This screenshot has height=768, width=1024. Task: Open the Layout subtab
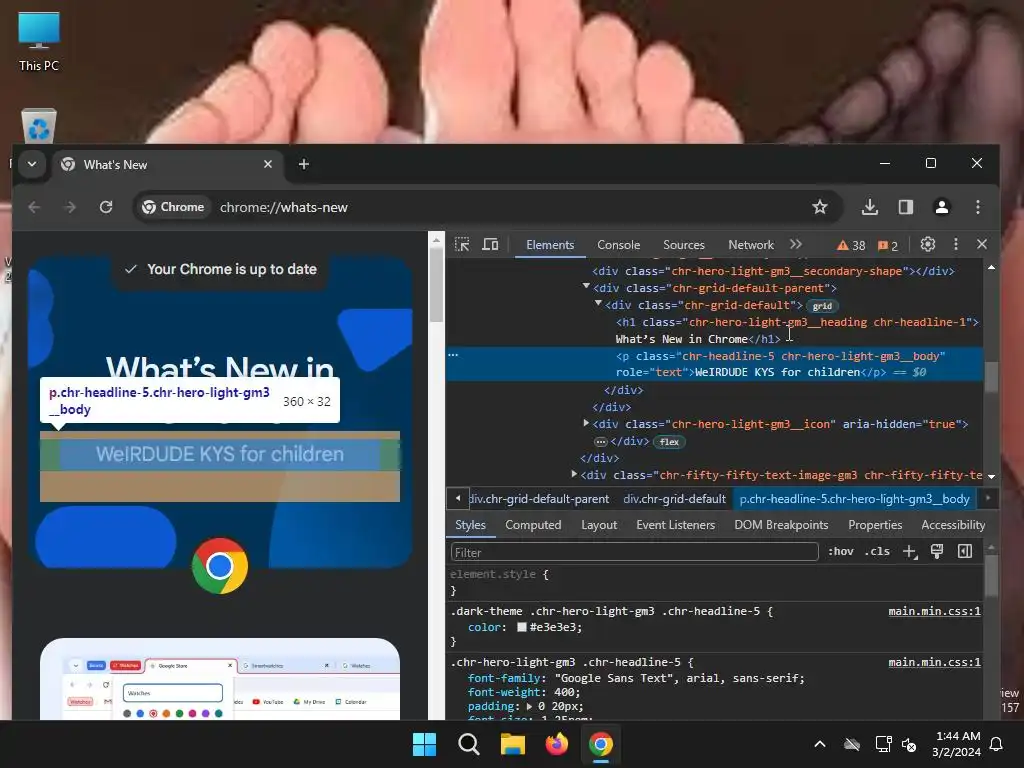click(x=599, y=525)
